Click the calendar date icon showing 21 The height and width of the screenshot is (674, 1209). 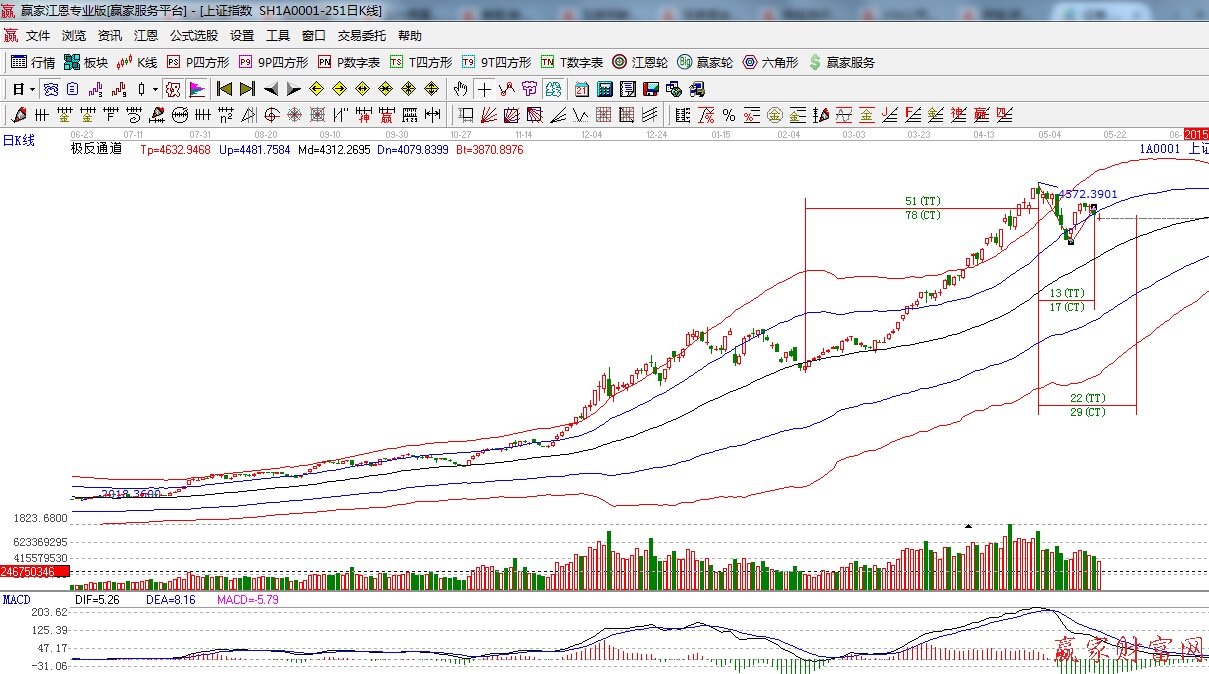(x=581, y=89)
